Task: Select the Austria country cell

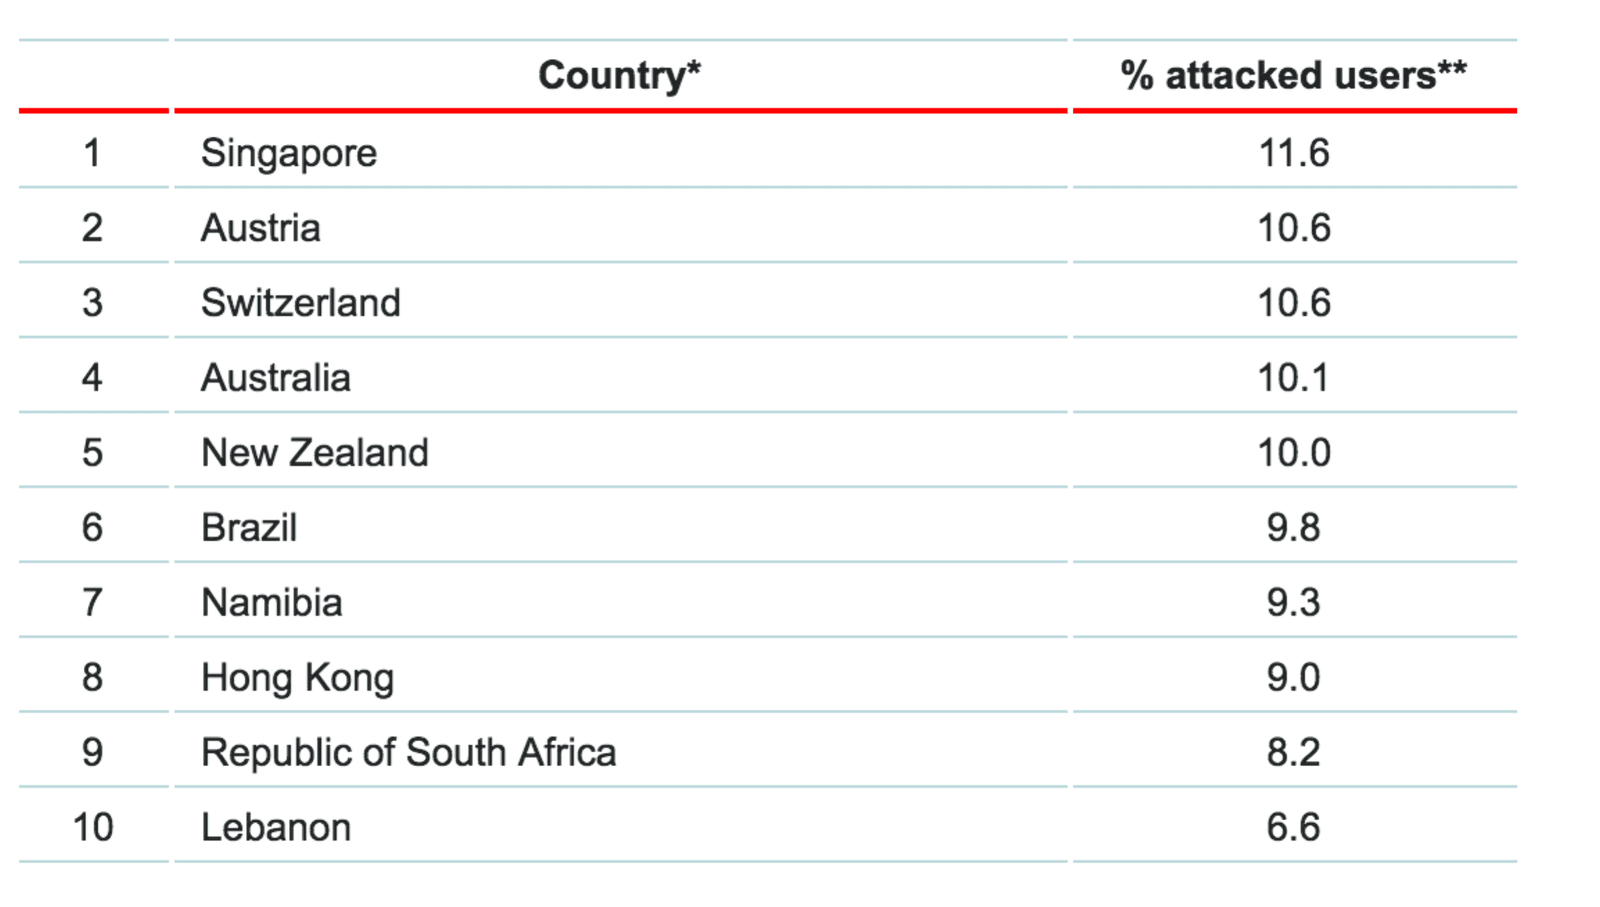Action: tap(261, 228)
